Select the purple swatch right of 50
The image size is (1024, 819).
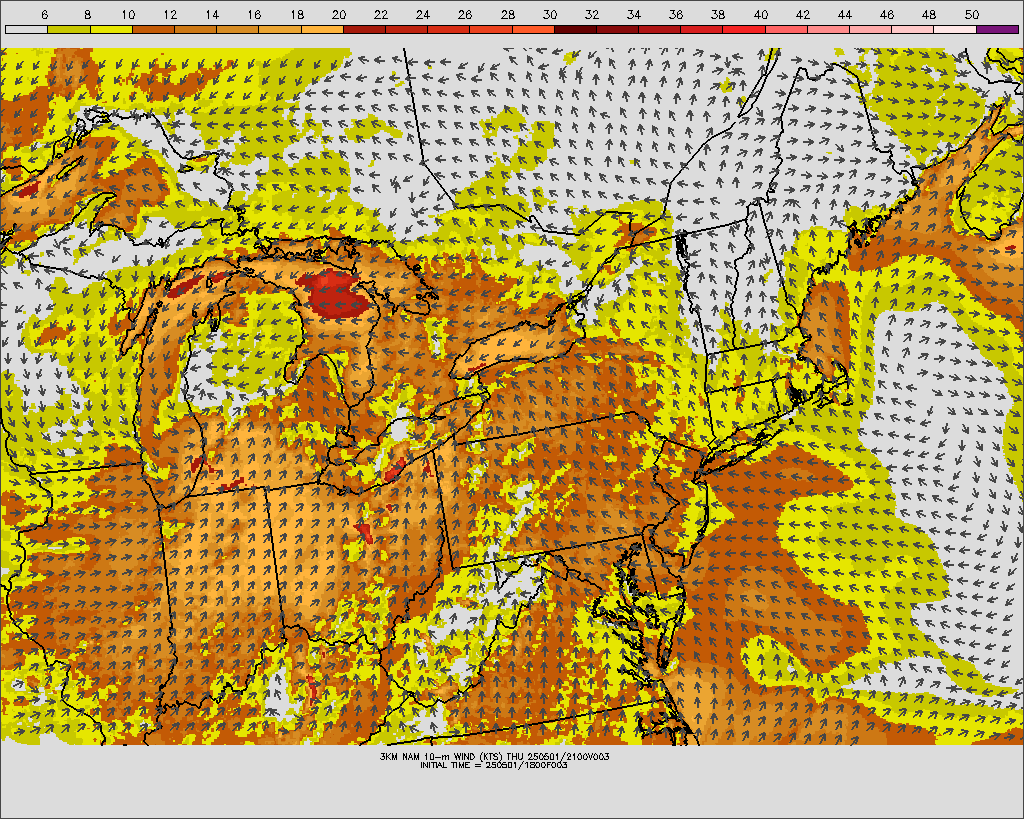pyautogui.click(x=997, y=29)
